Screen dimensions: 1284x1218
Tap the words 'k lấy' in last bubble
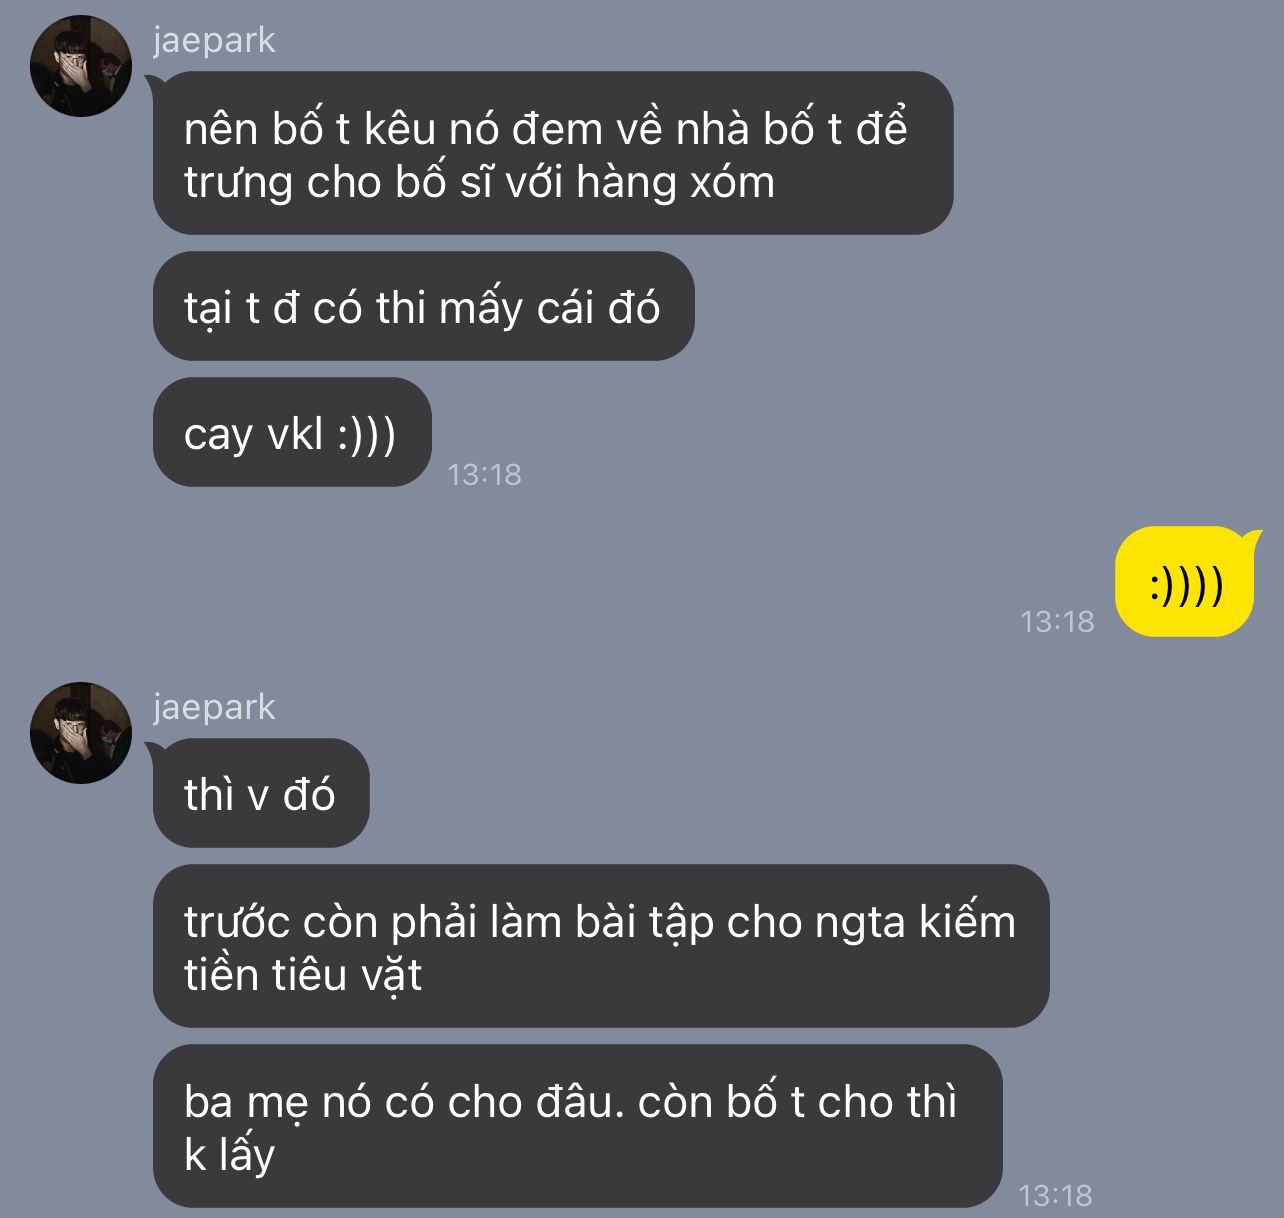coord(230,1155)
